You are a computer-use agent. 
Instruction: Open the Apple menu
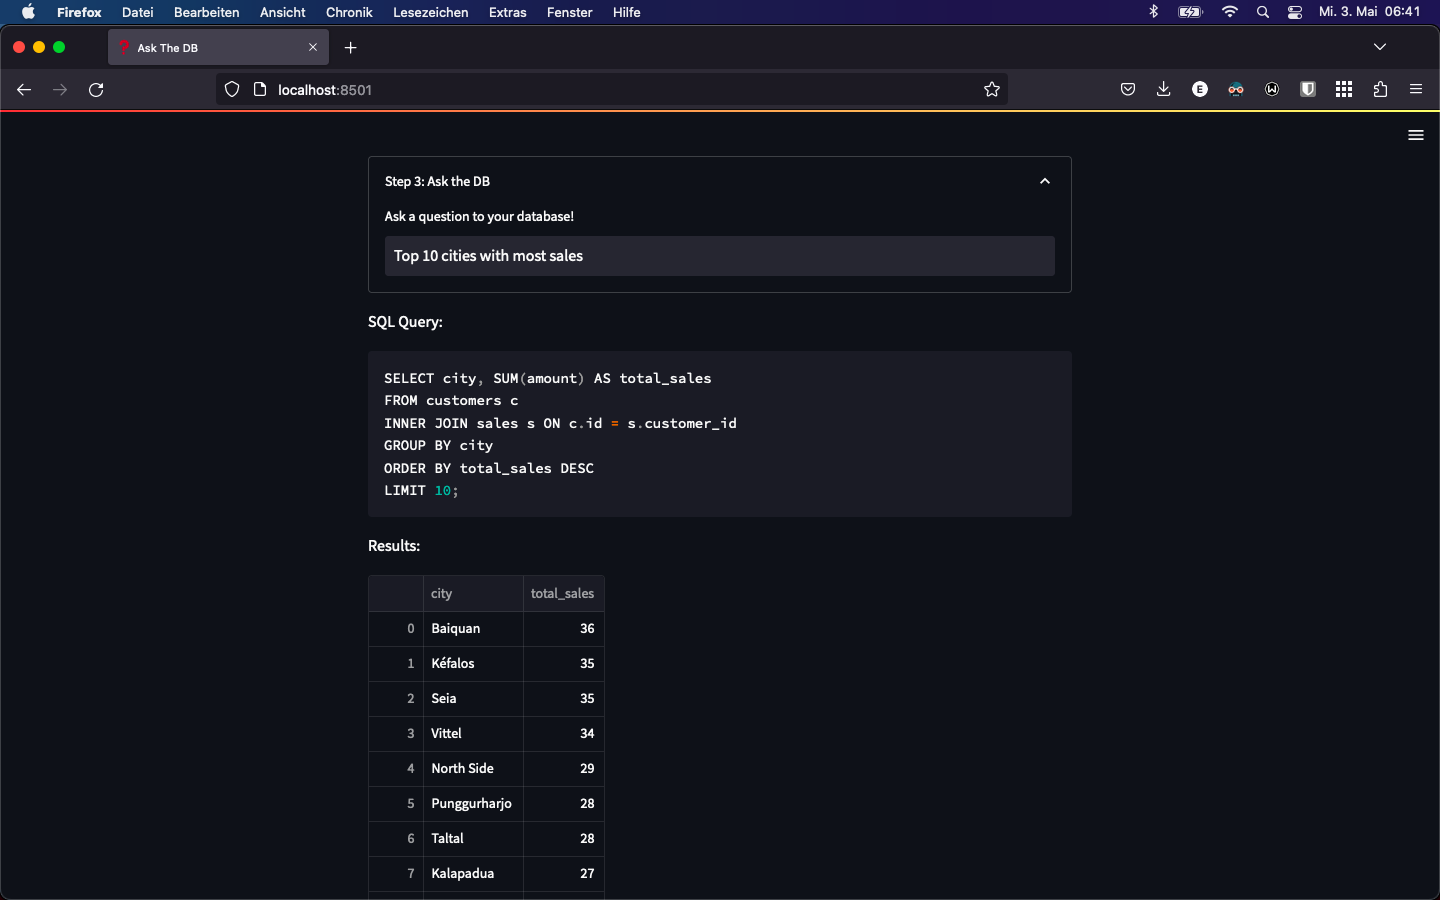point(28,12)
